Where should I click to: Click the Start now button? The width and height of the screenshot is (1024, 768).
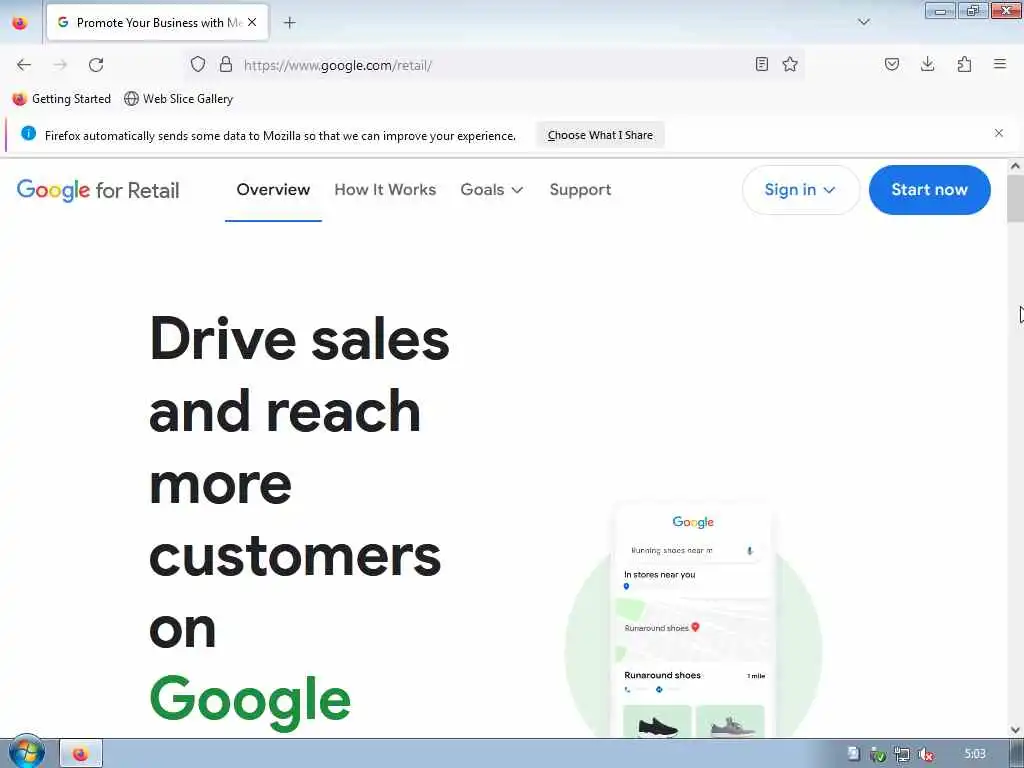point(929,190)
